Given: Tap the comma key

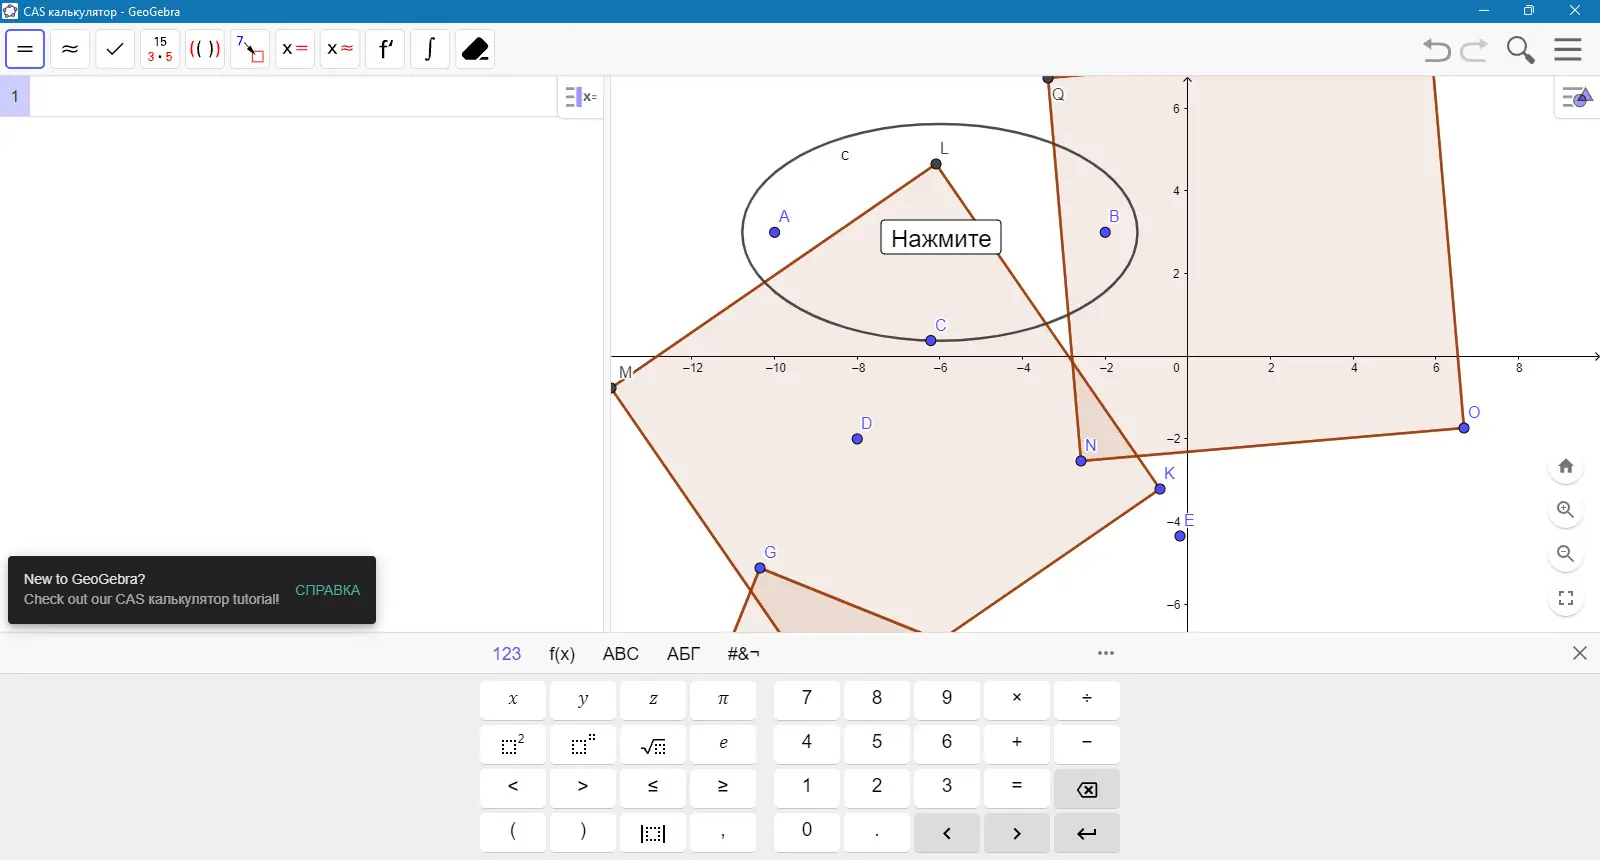Looking at the screenshot, I should tap(723, 832).
